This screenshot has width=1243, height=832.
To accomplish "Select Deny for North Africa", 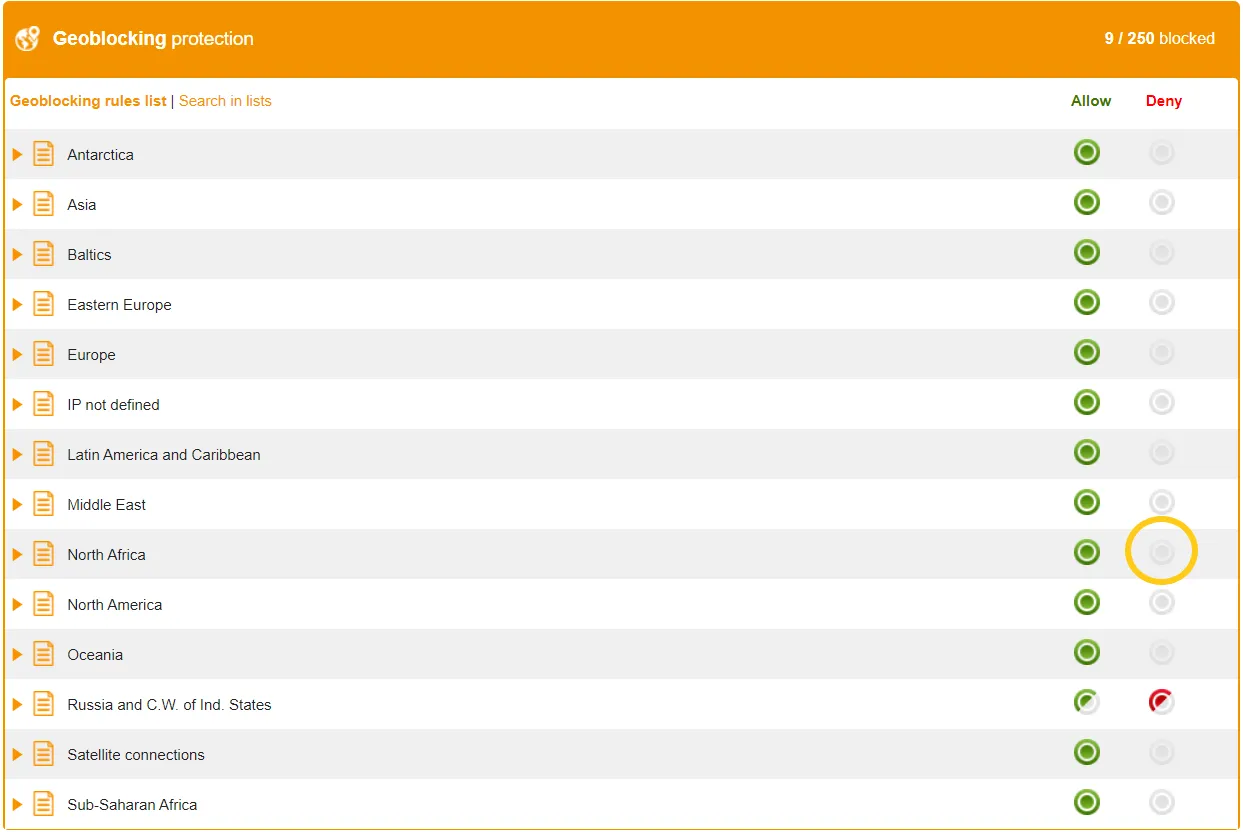I will pyautogui.click(x=1161, y=552).
